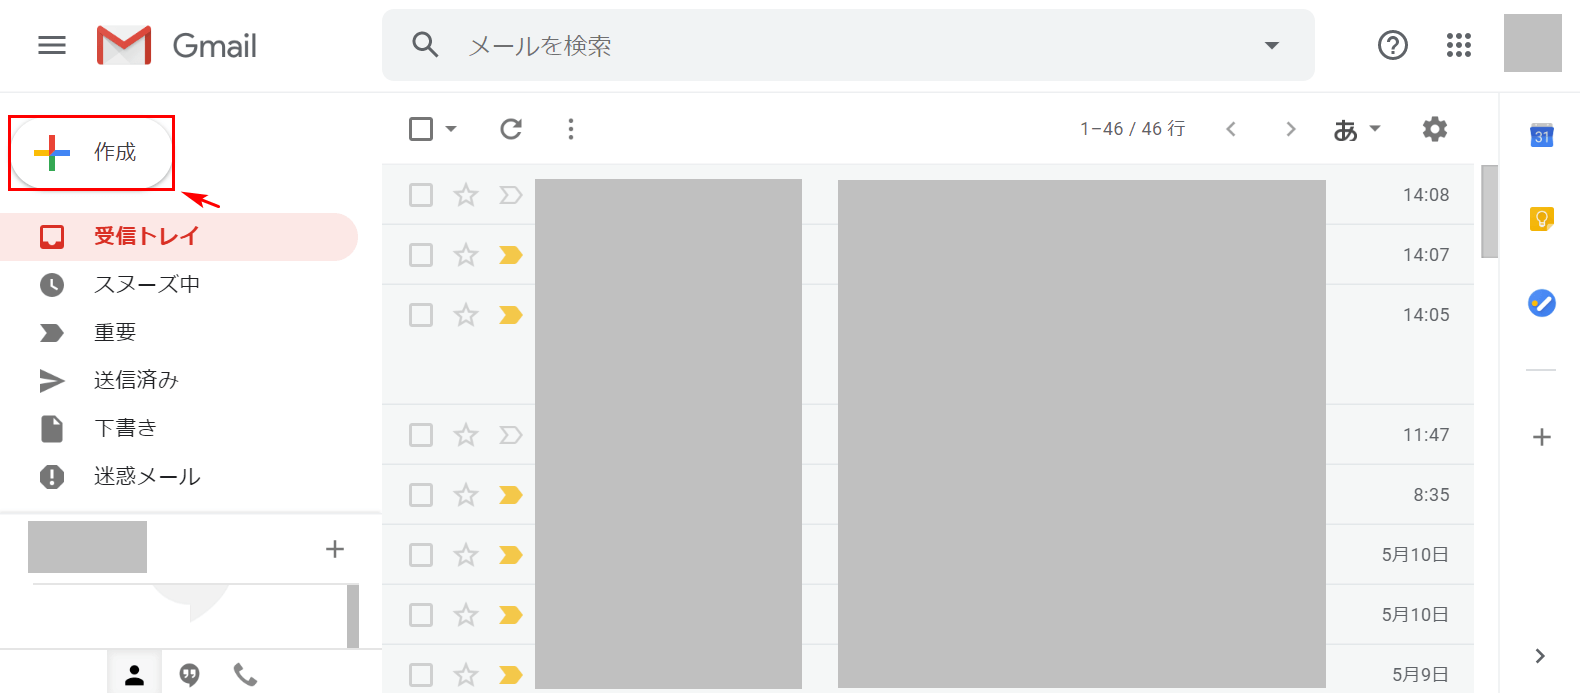Expand the search options dropdown arrow
1580x693 pixels.
pyautogui.click(x=1271, y=46)
